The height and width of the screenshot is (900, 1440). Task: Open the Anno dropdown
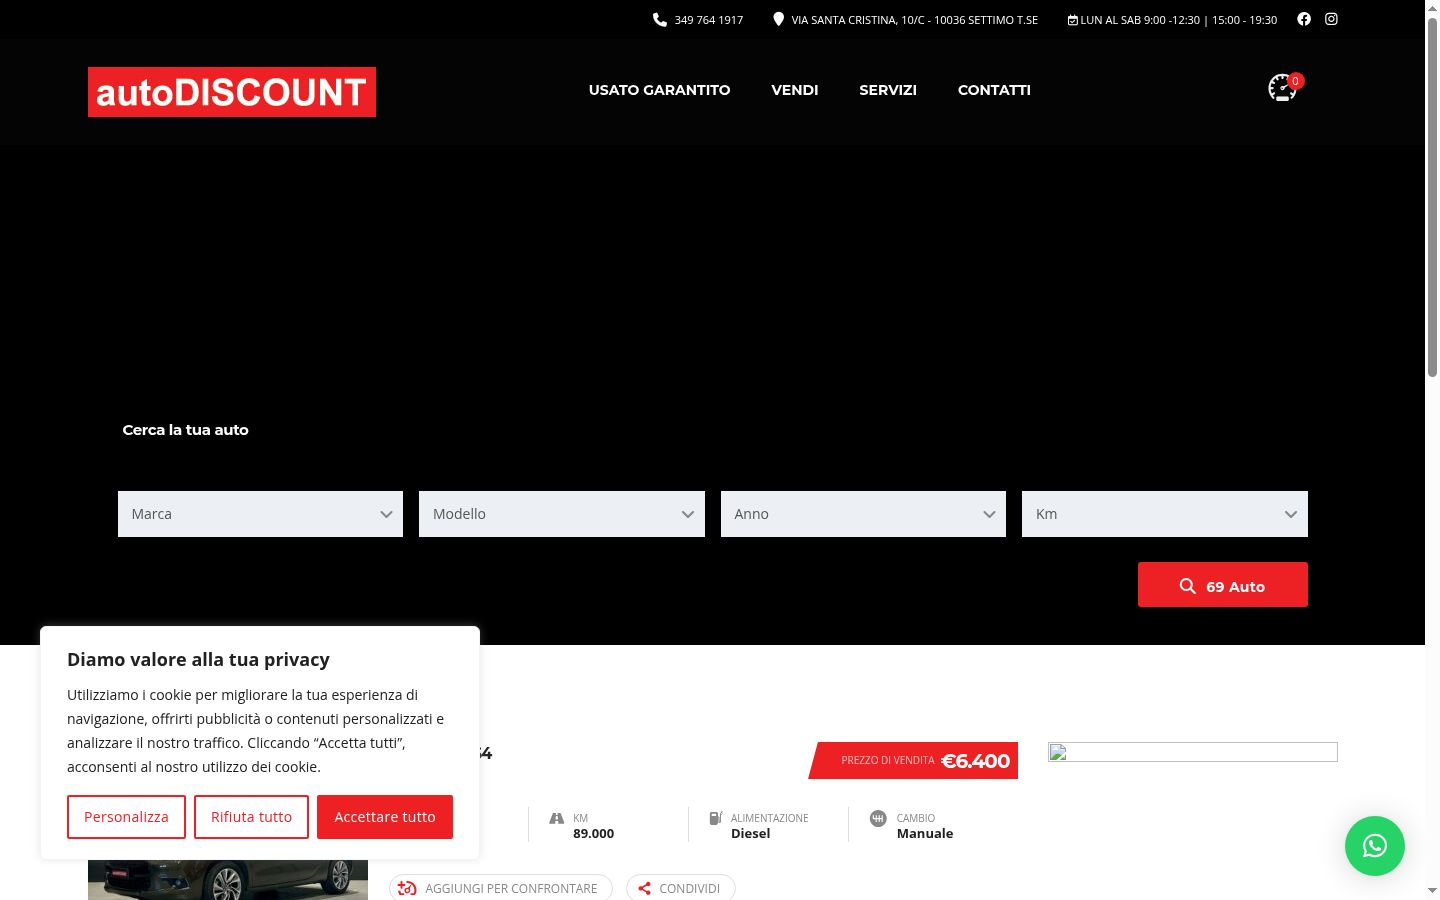point(863,514)
